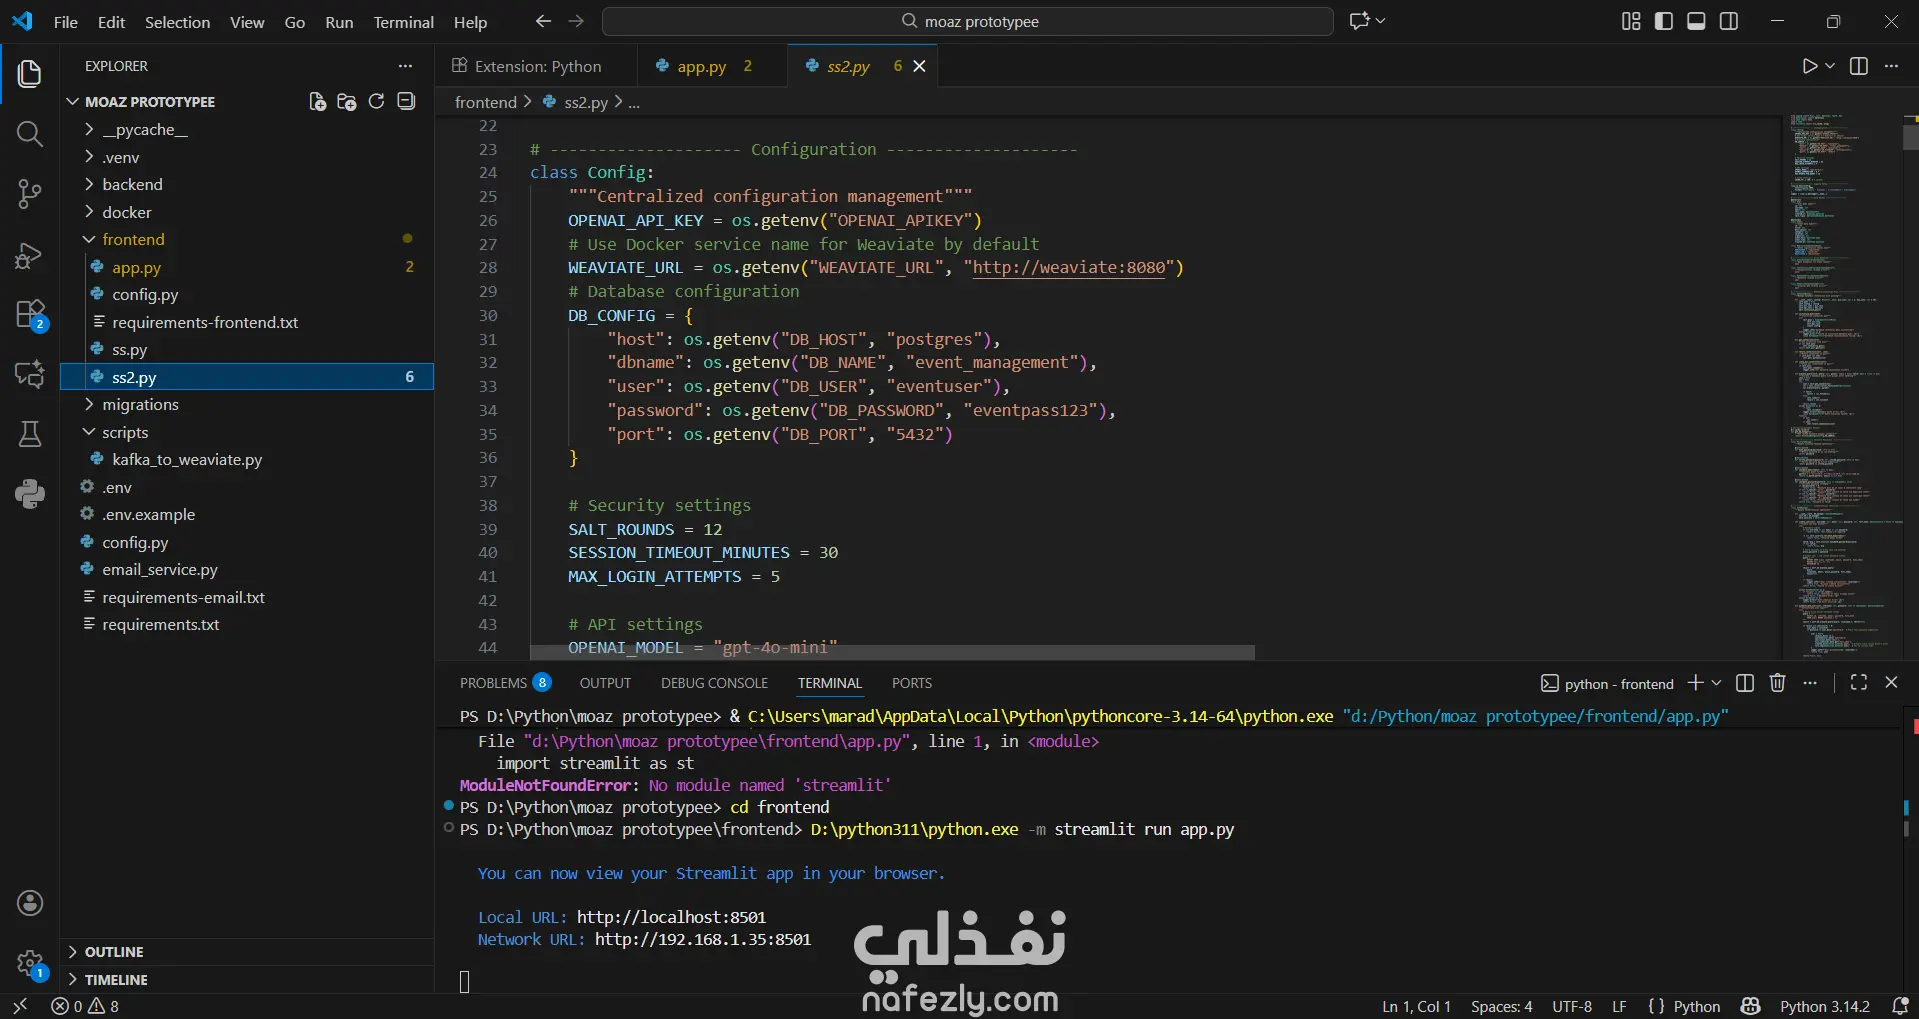
Task: Open the Run and Debug view
Action: [x=30, y=255]
